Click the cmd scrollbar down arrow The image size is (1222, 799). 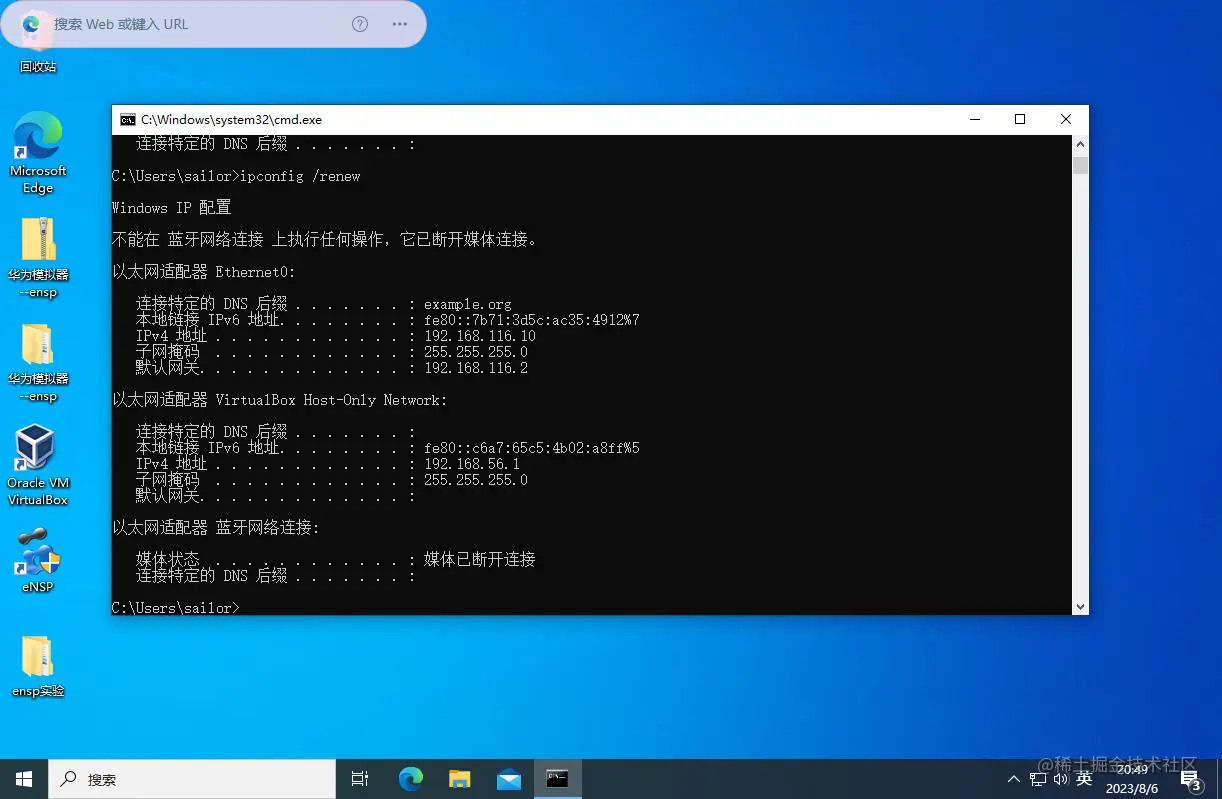pos(1080,606)
